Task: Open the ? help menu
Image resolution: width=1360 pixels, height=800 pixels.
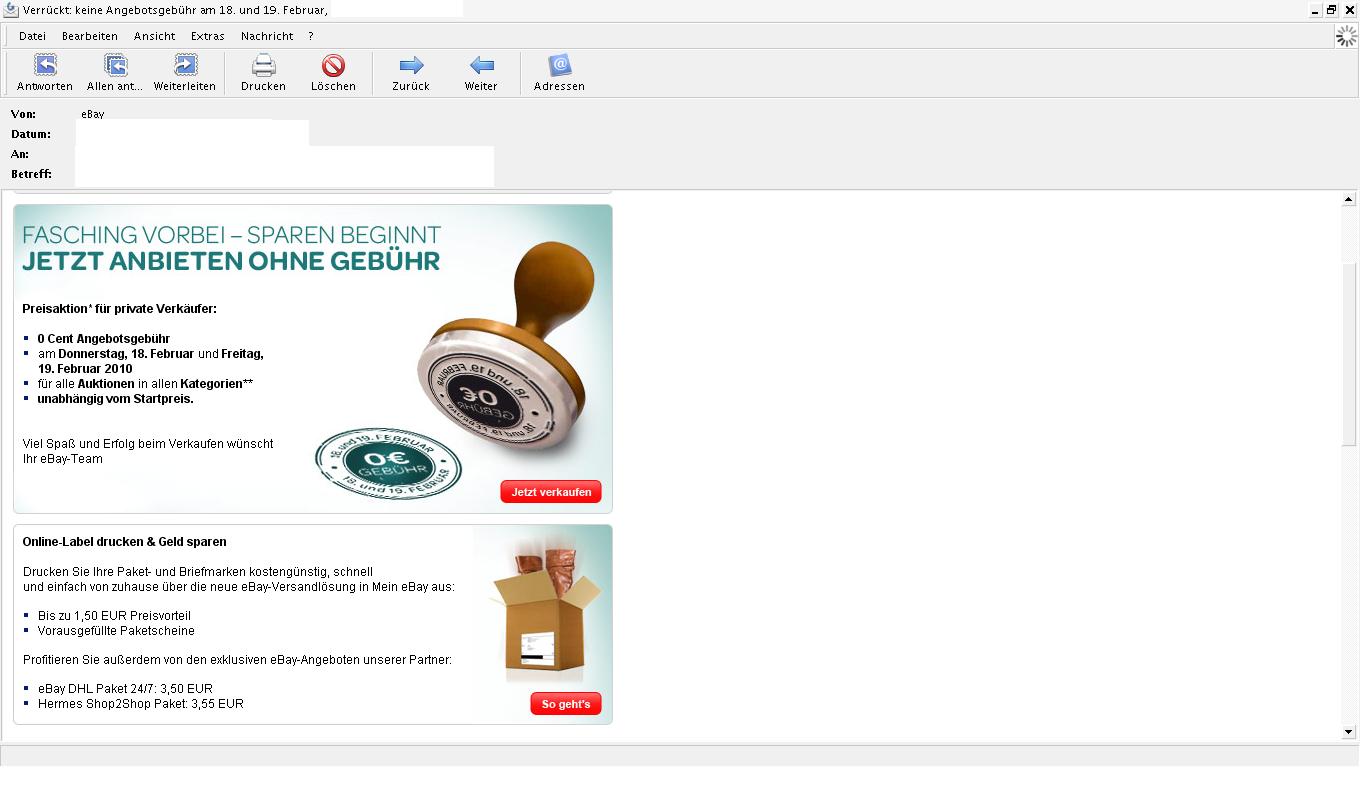Action: pyautogui.click(x=311, y=36)
